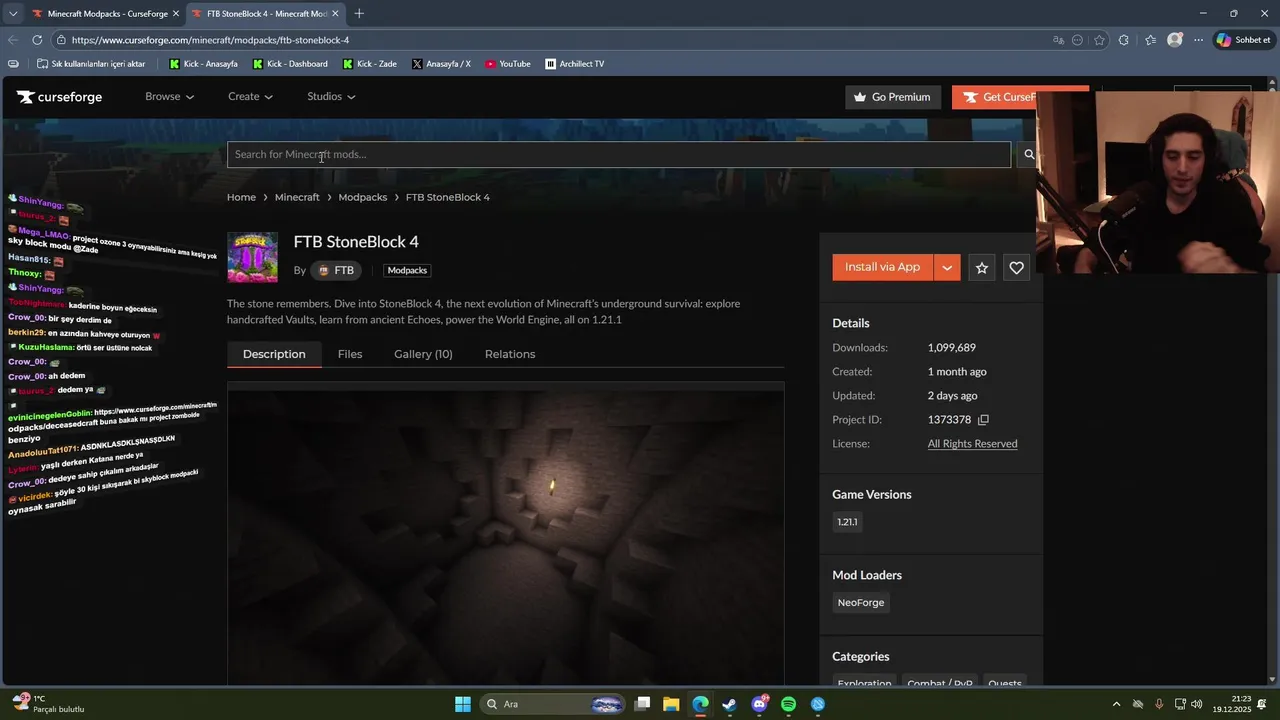Switch to the Files tab
The image size is (1280, 720).
(x=350, y=354)
